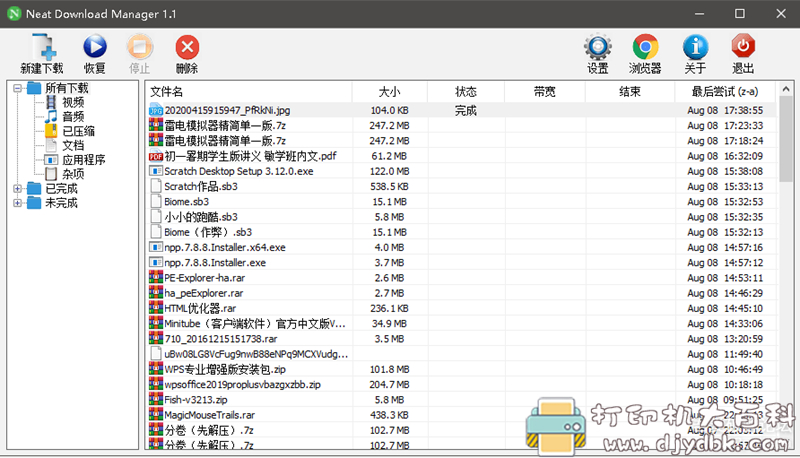Select the 音频 tree item label
The width and height of the screenshot is (800, 458).
point(73,117)
